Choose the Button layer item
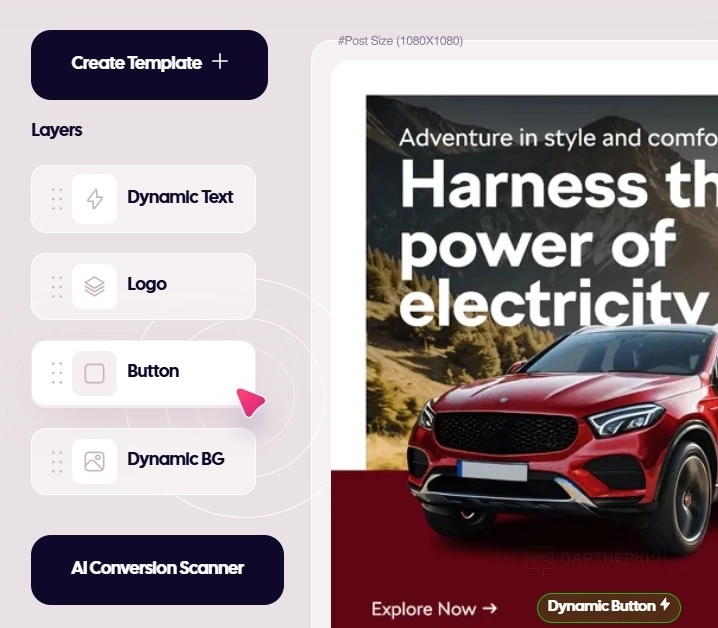Image resolution: width=718 pixels, height=628 pixels. (x=143, y=373)
